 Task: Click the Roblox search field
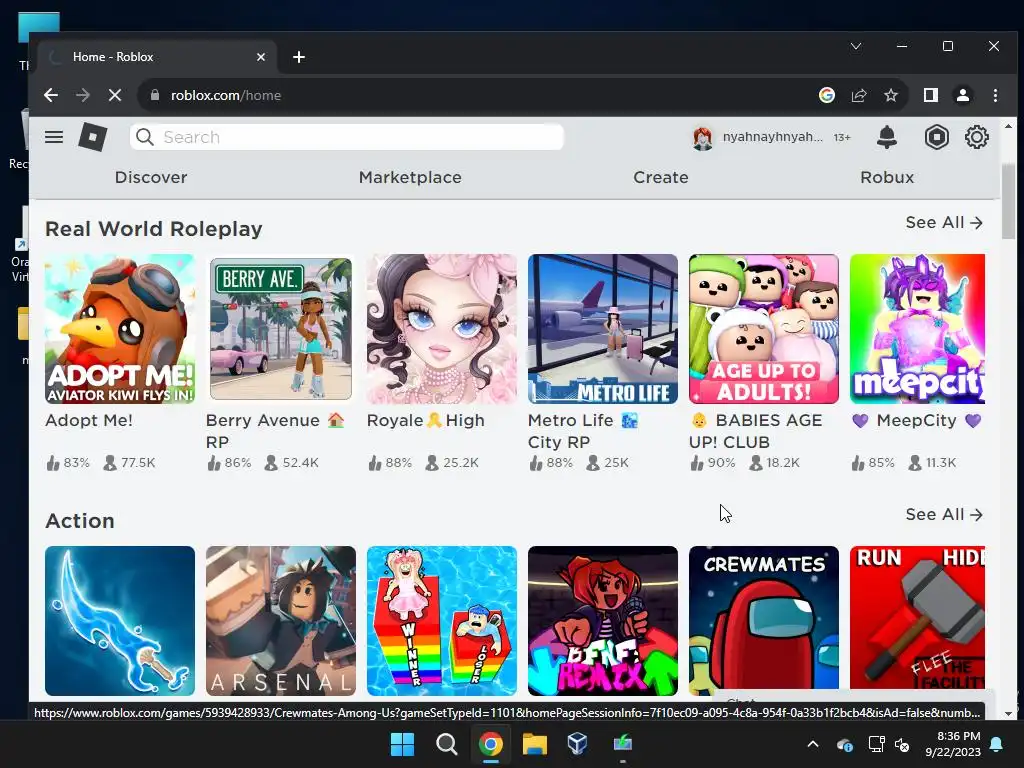coord(347,137)
